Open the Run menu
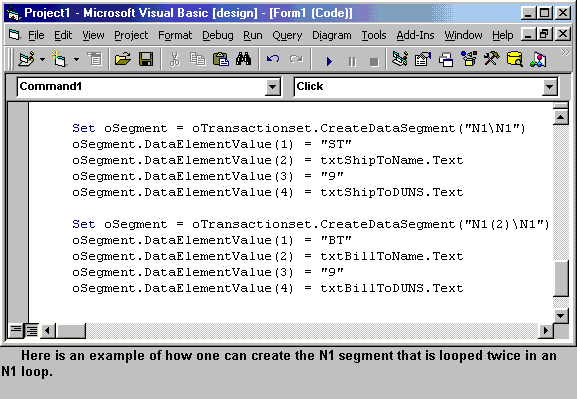Viewport: 577px width, 399px height. click(253, 35)
